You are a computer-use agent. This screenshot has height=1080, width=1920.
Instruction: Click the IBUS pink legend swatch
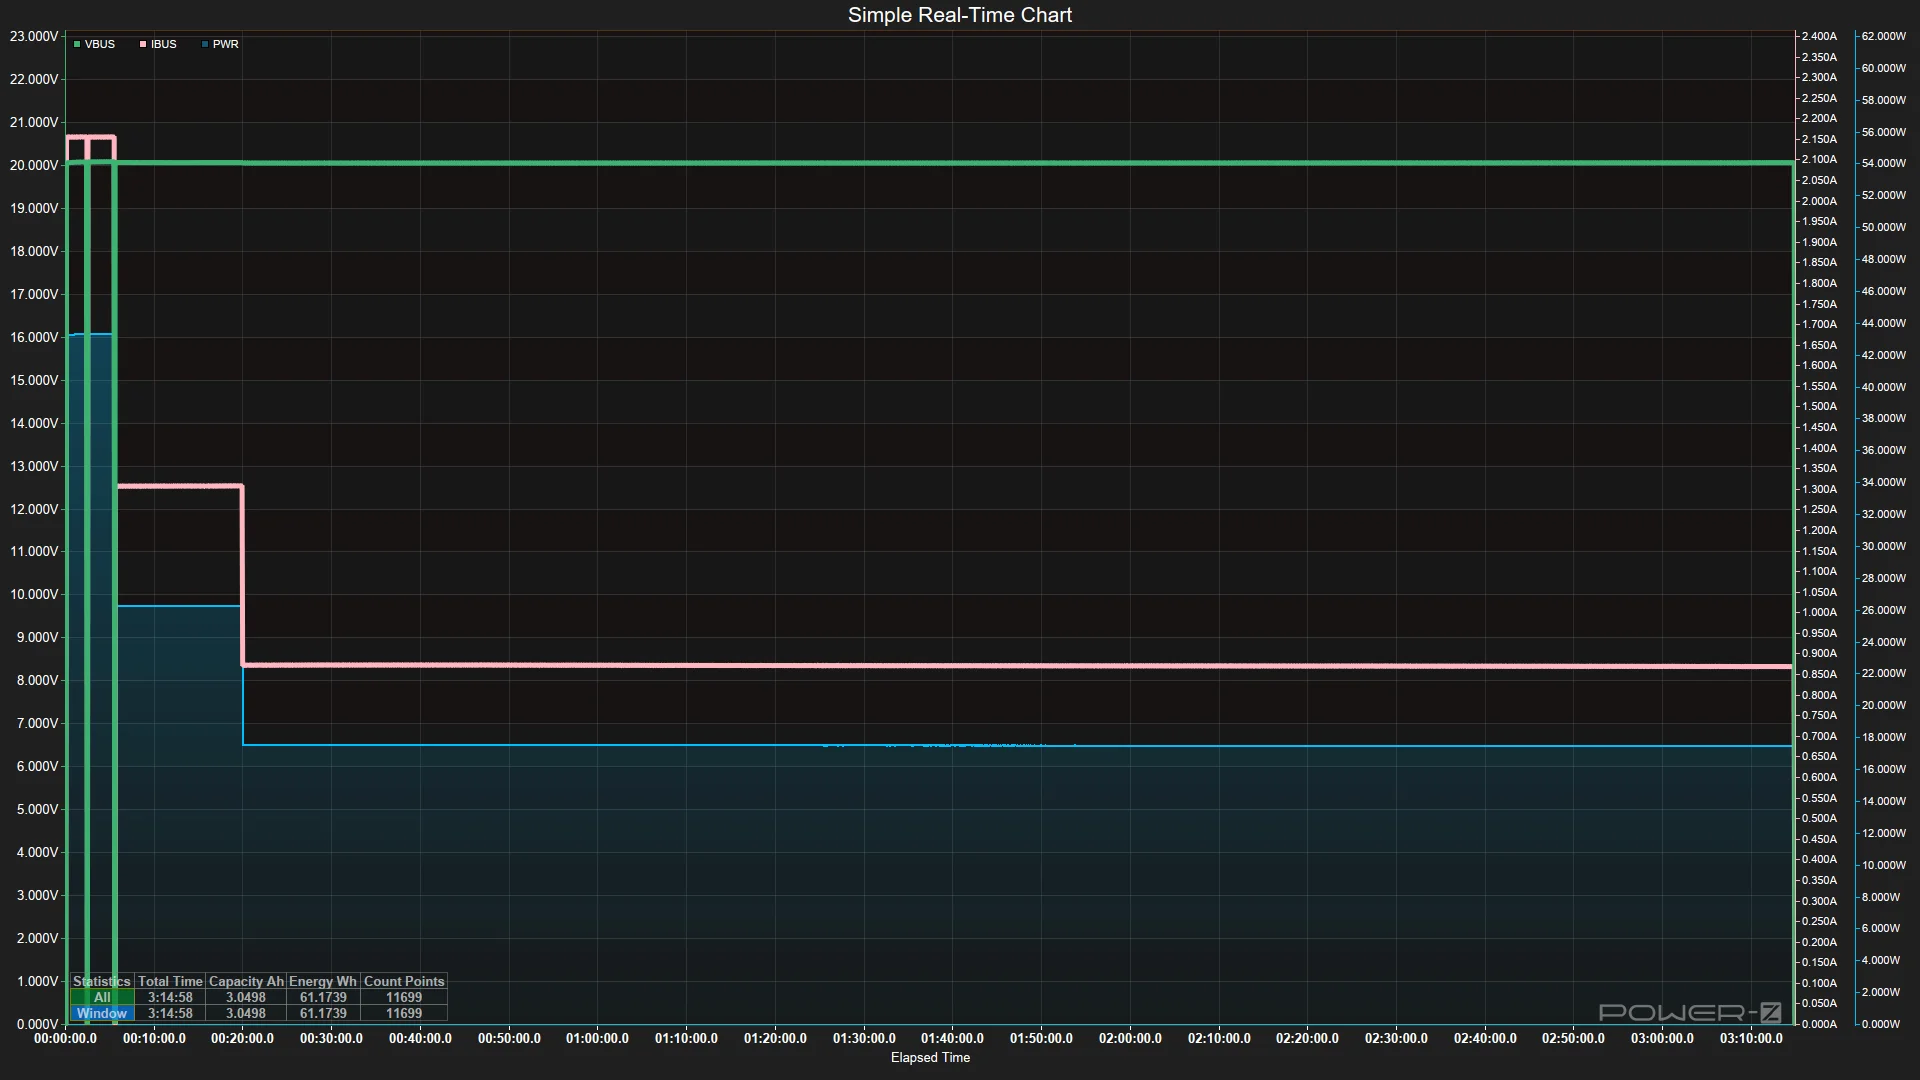143,44
